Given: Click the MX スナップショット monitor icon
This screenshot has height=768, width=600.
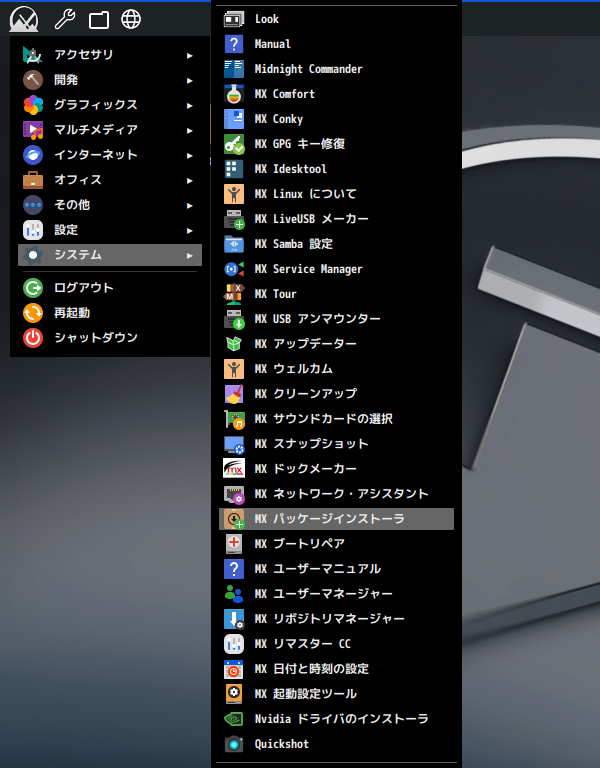Looking at the screenshot, I should tap(234, 444).
